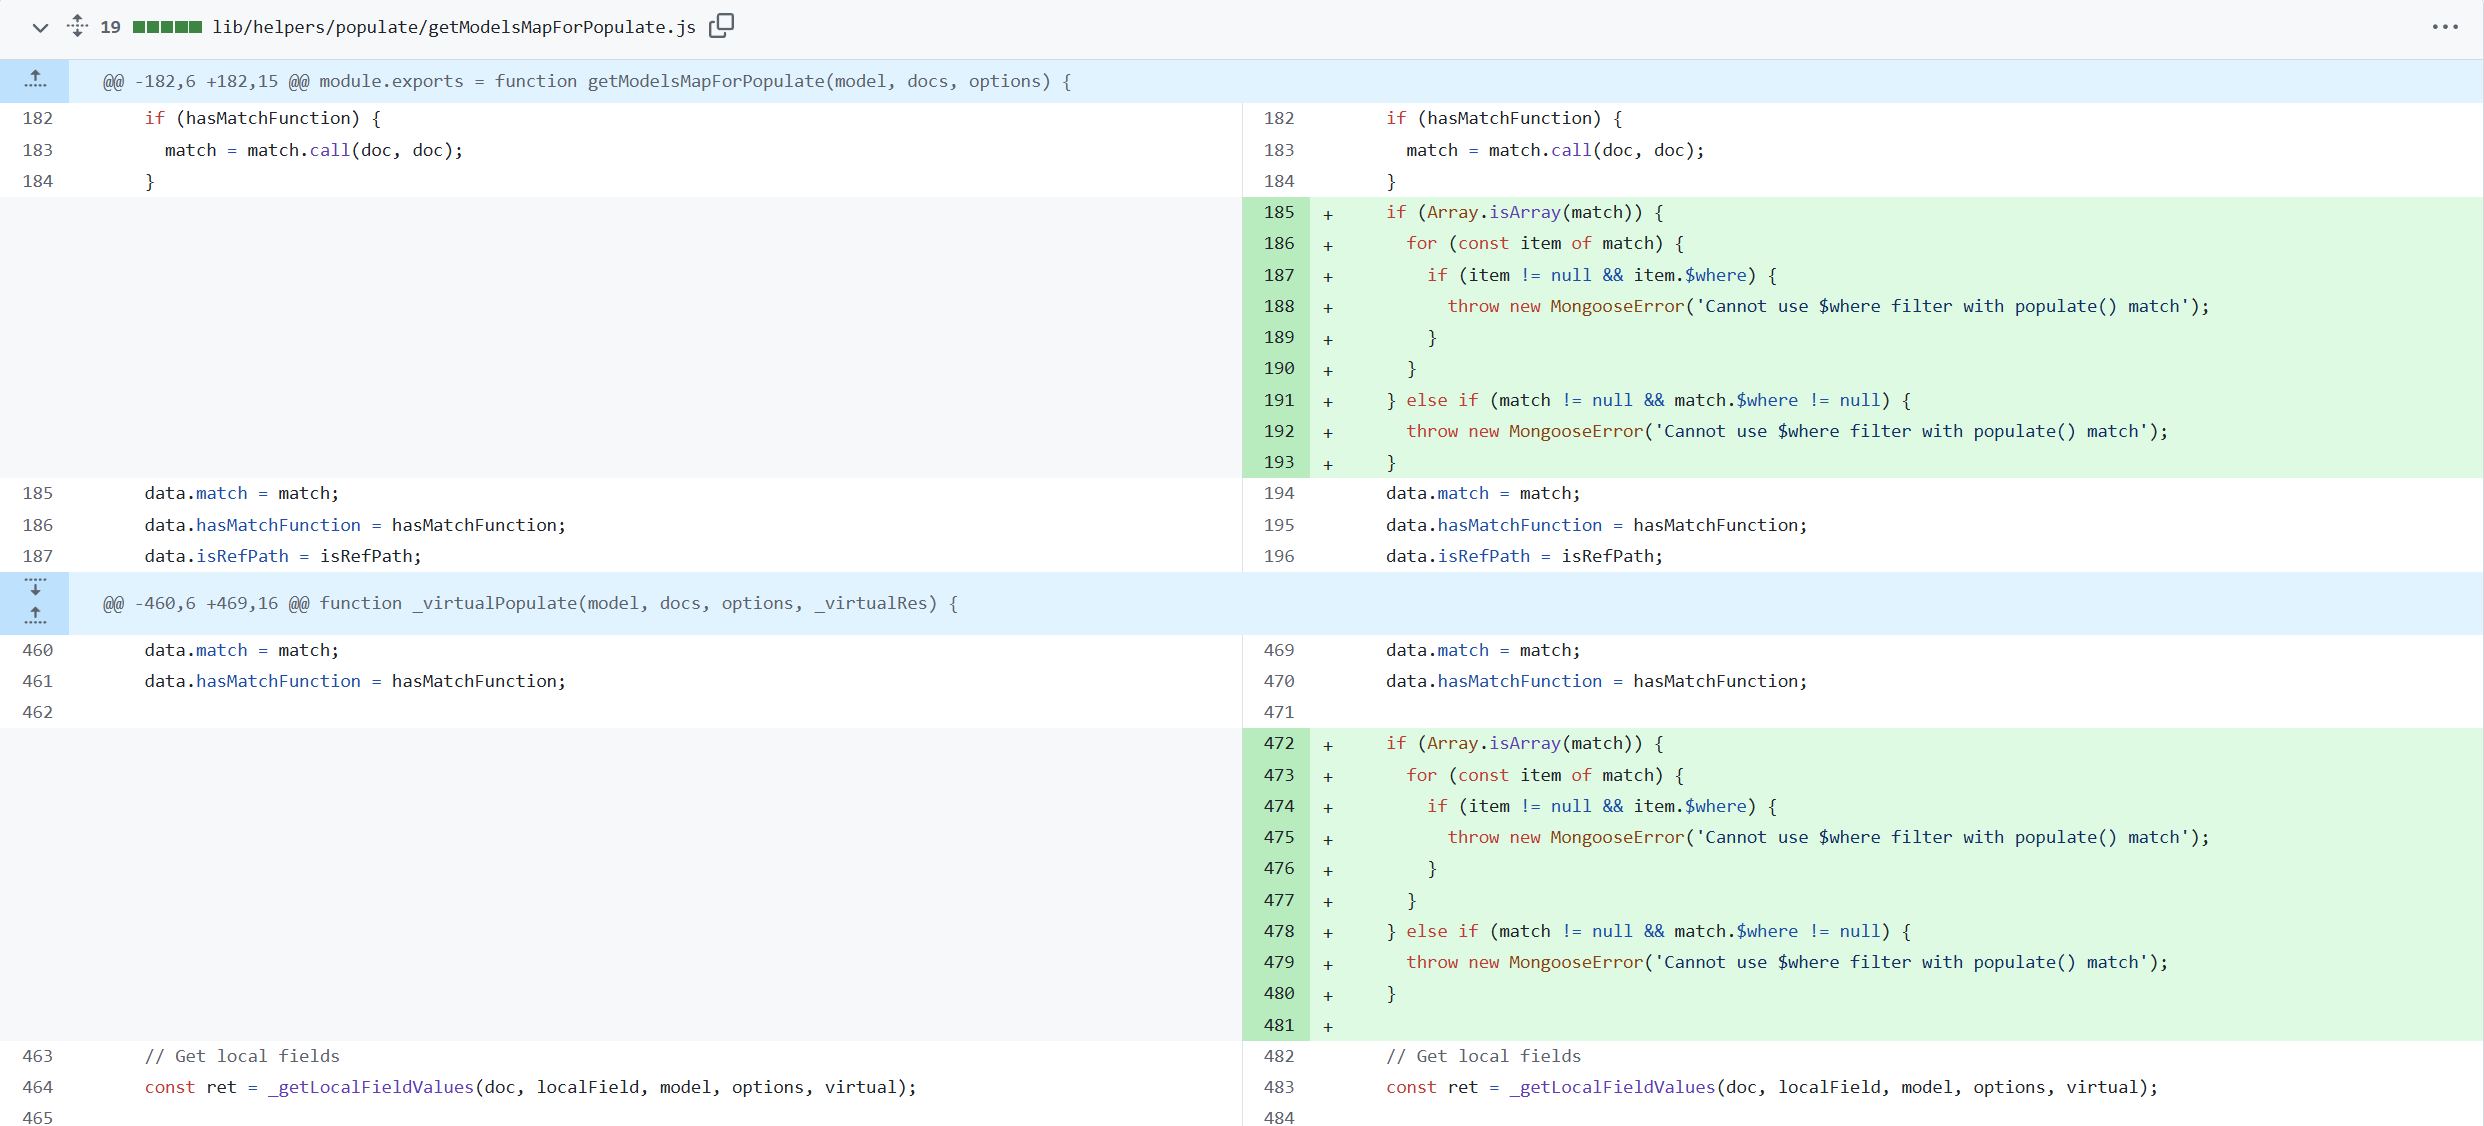2484x1126 pixels.
Task: Expand down arrow at hunk @@ -460,6 +469,16
Action: 35,587
